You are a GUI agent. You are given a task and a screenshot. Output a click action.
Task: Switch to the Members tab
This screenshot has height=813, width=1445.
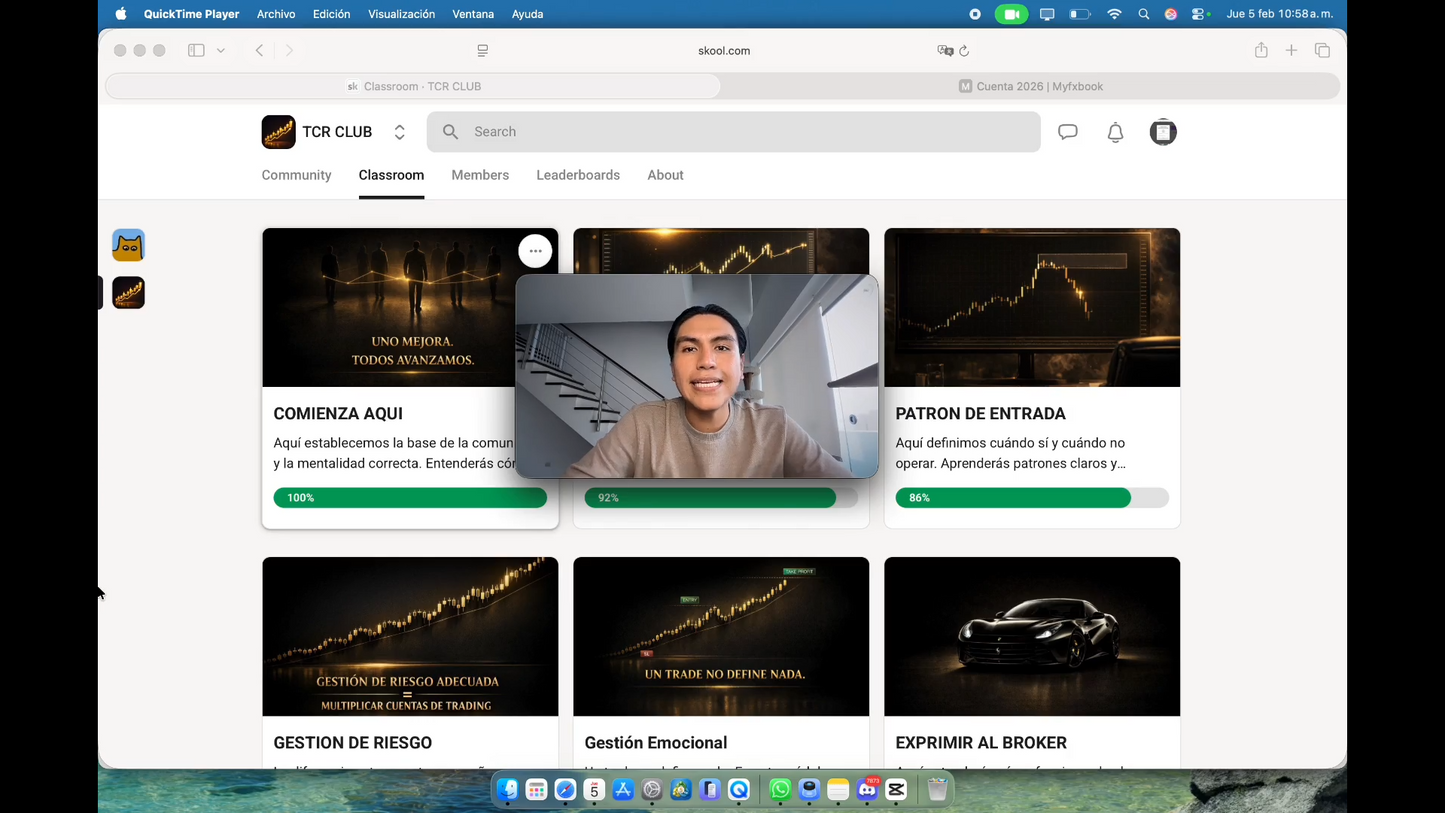tap(480, 175)
